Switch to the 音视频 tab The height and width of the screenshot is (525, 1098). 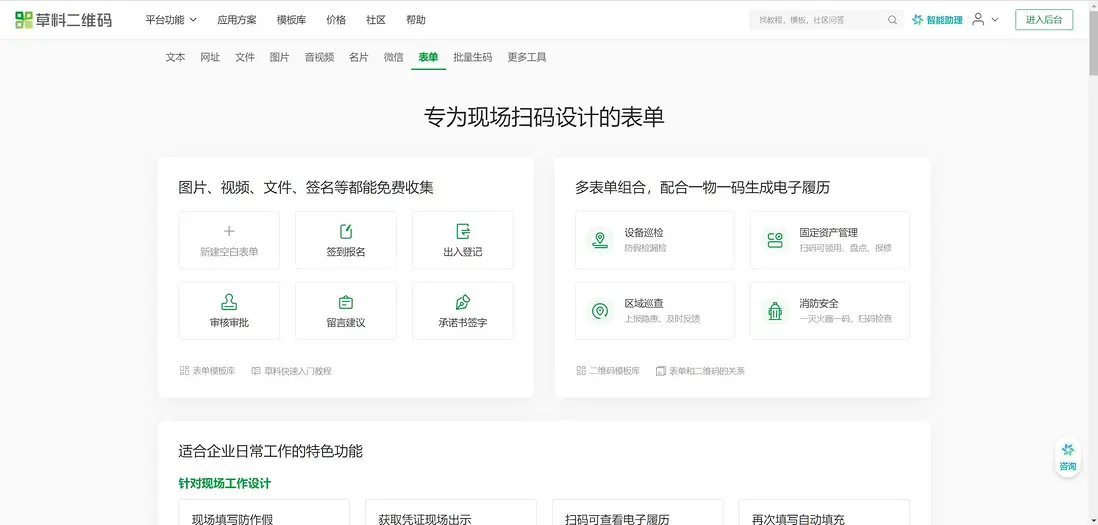point(319,57)
